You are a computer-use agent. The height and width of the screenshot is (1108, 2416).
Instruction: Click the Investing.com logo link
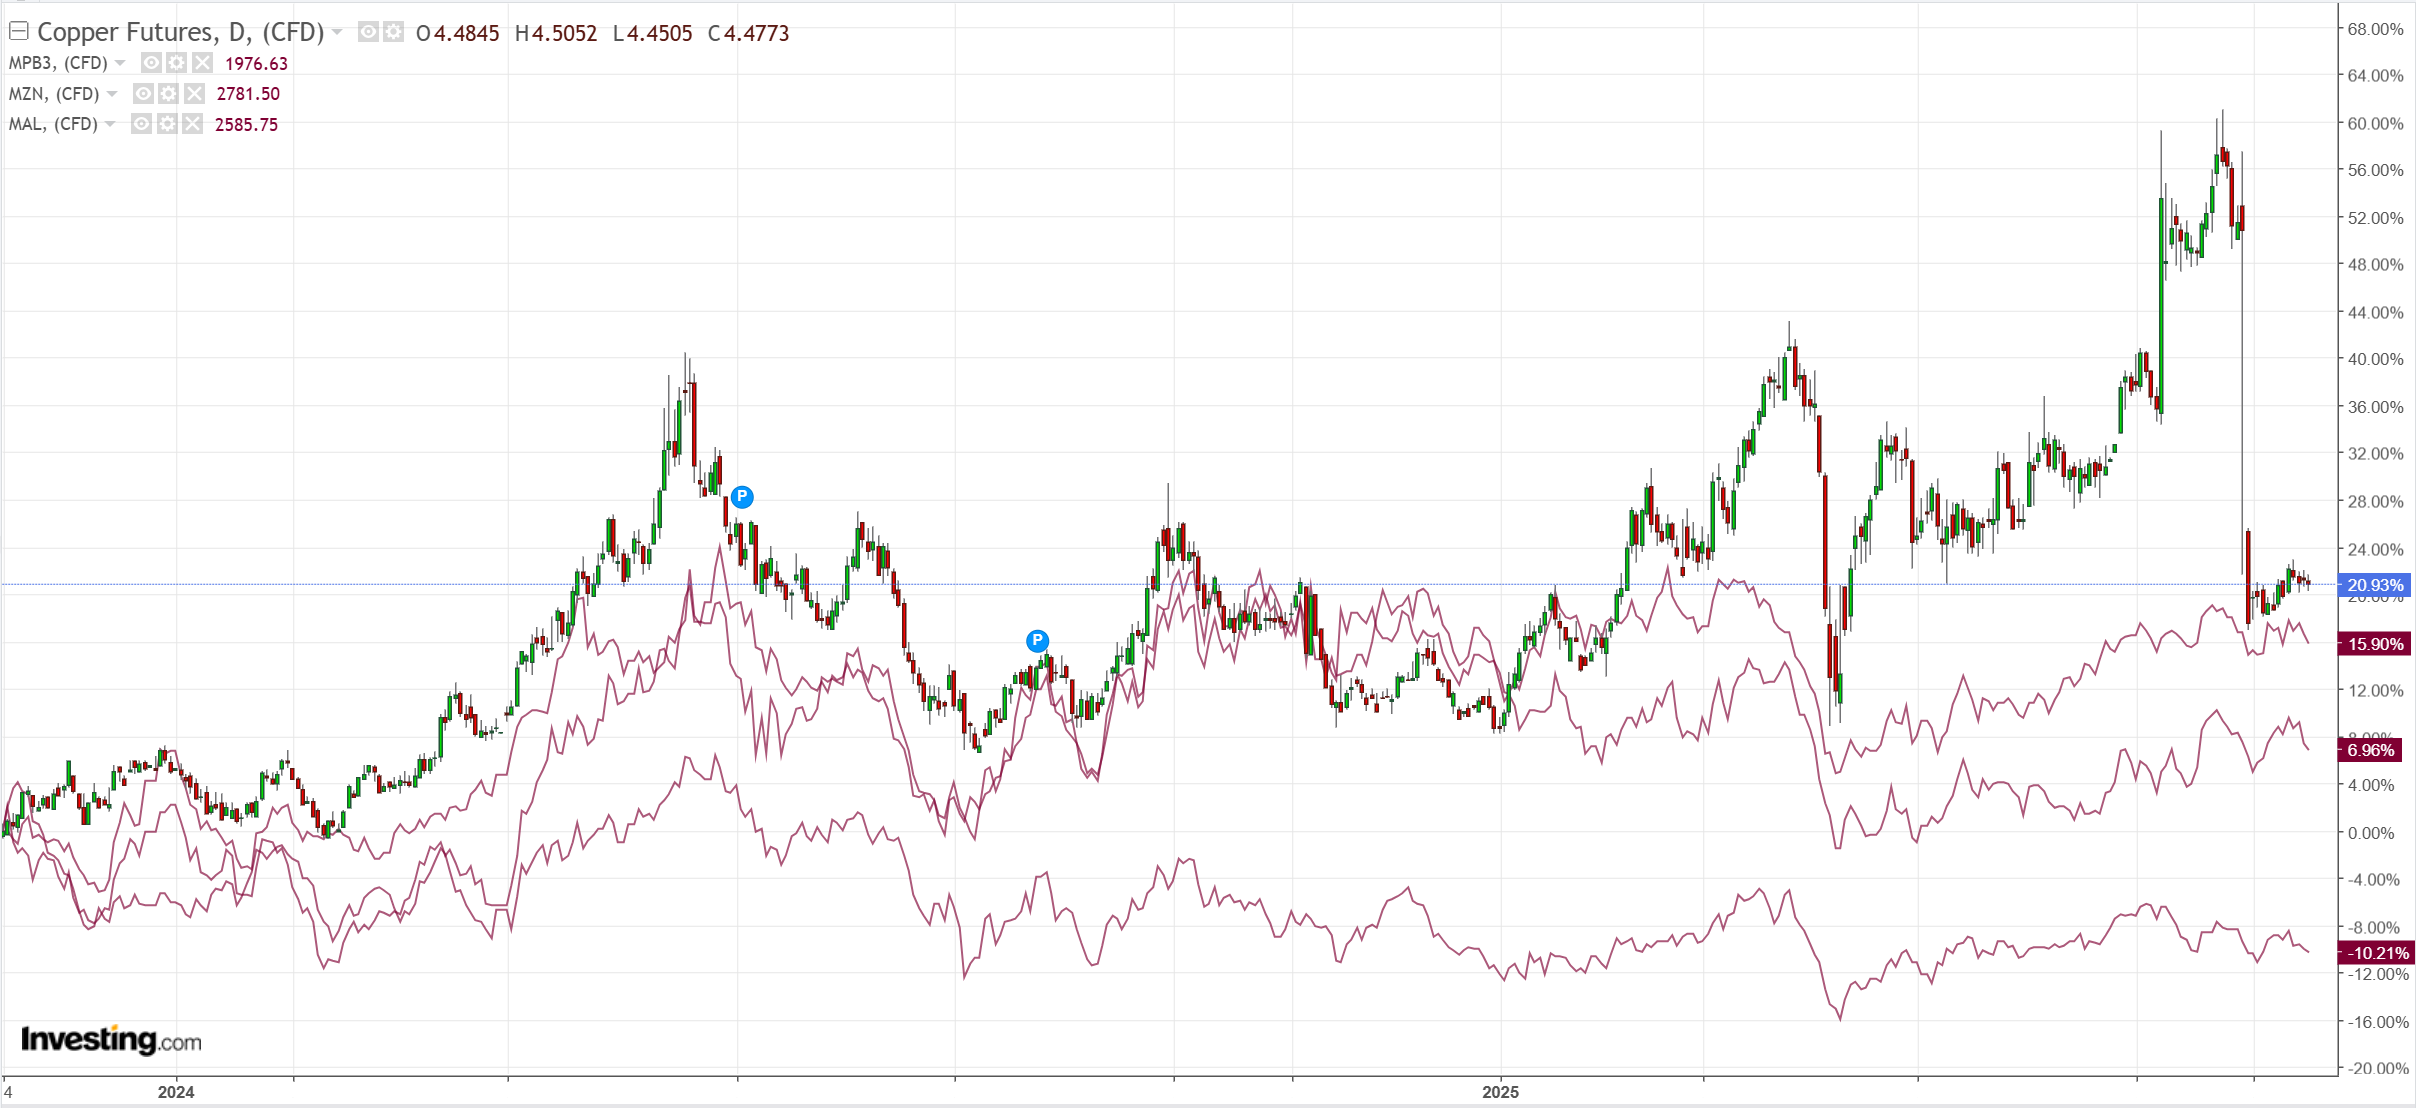point(111,1040)
